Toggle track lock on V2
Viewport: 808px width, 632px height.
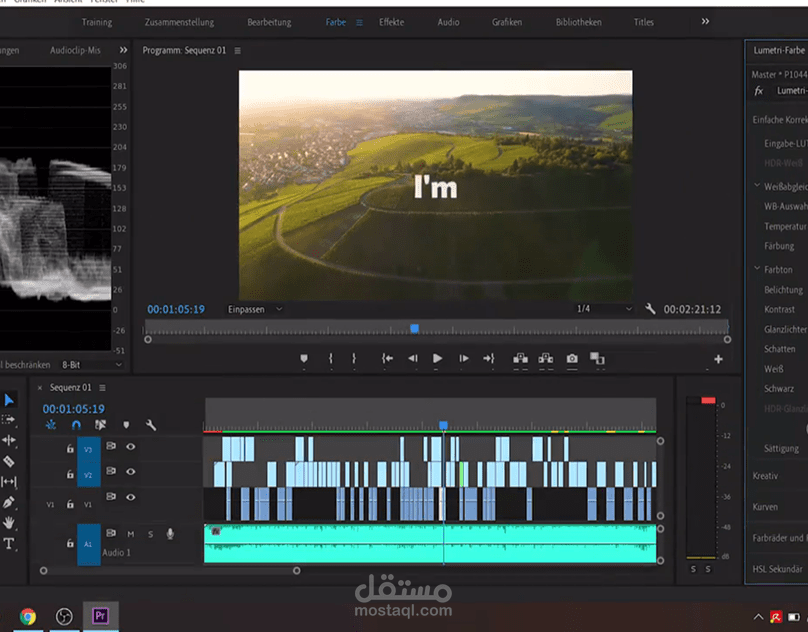click(70, 474)
